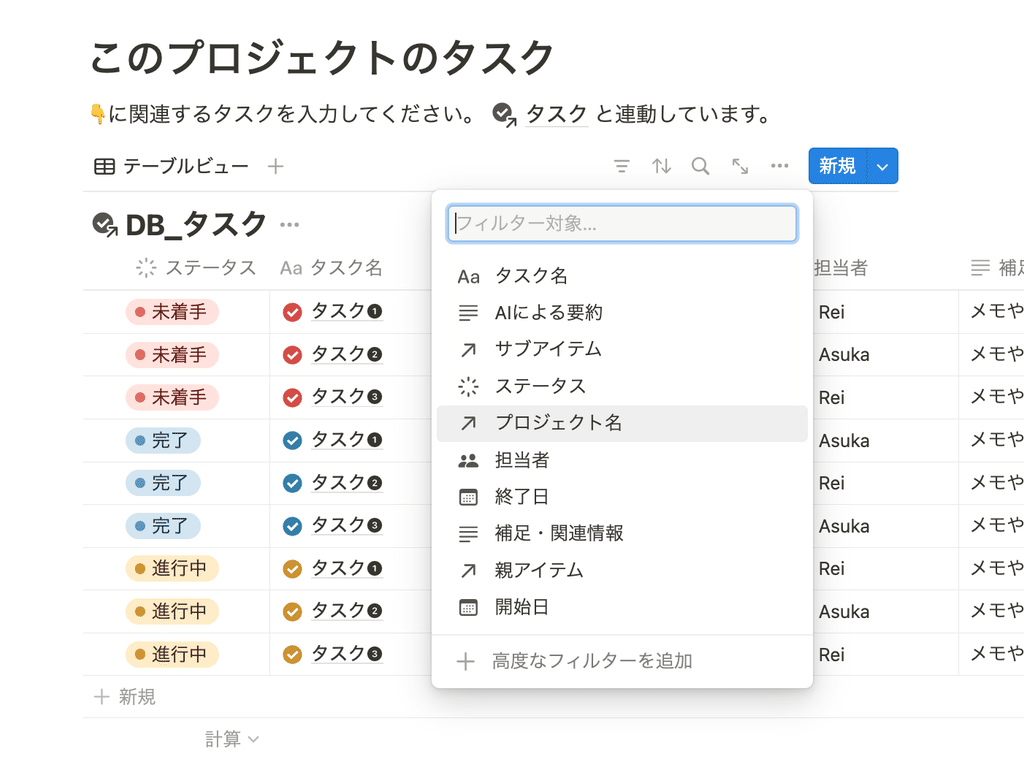
Task: Click the table view icon beside テーブルビュー
Action: point(104,167)
